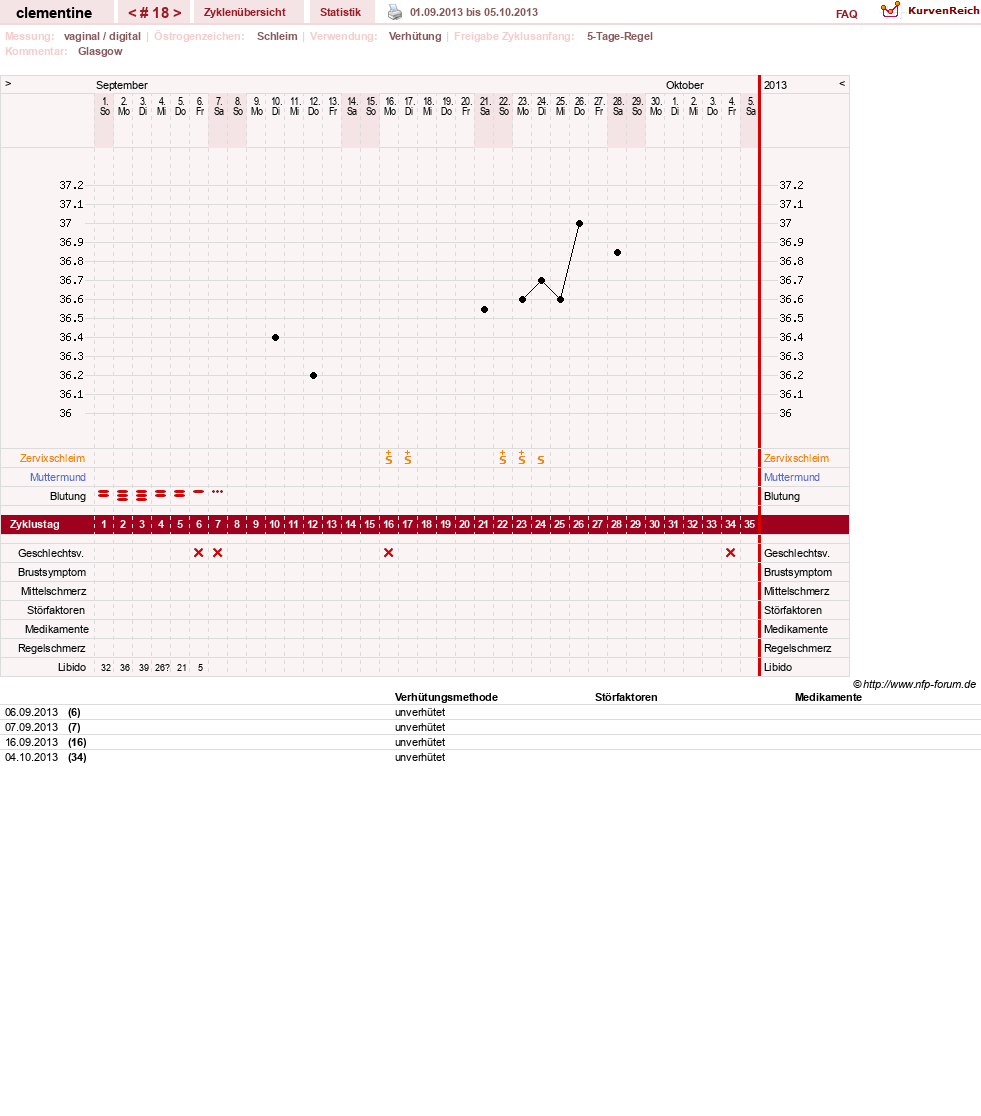Screen dimensions: 981x1116
Task: Click the next-cycle arrow after #18
Action: (x=177, y=13)
